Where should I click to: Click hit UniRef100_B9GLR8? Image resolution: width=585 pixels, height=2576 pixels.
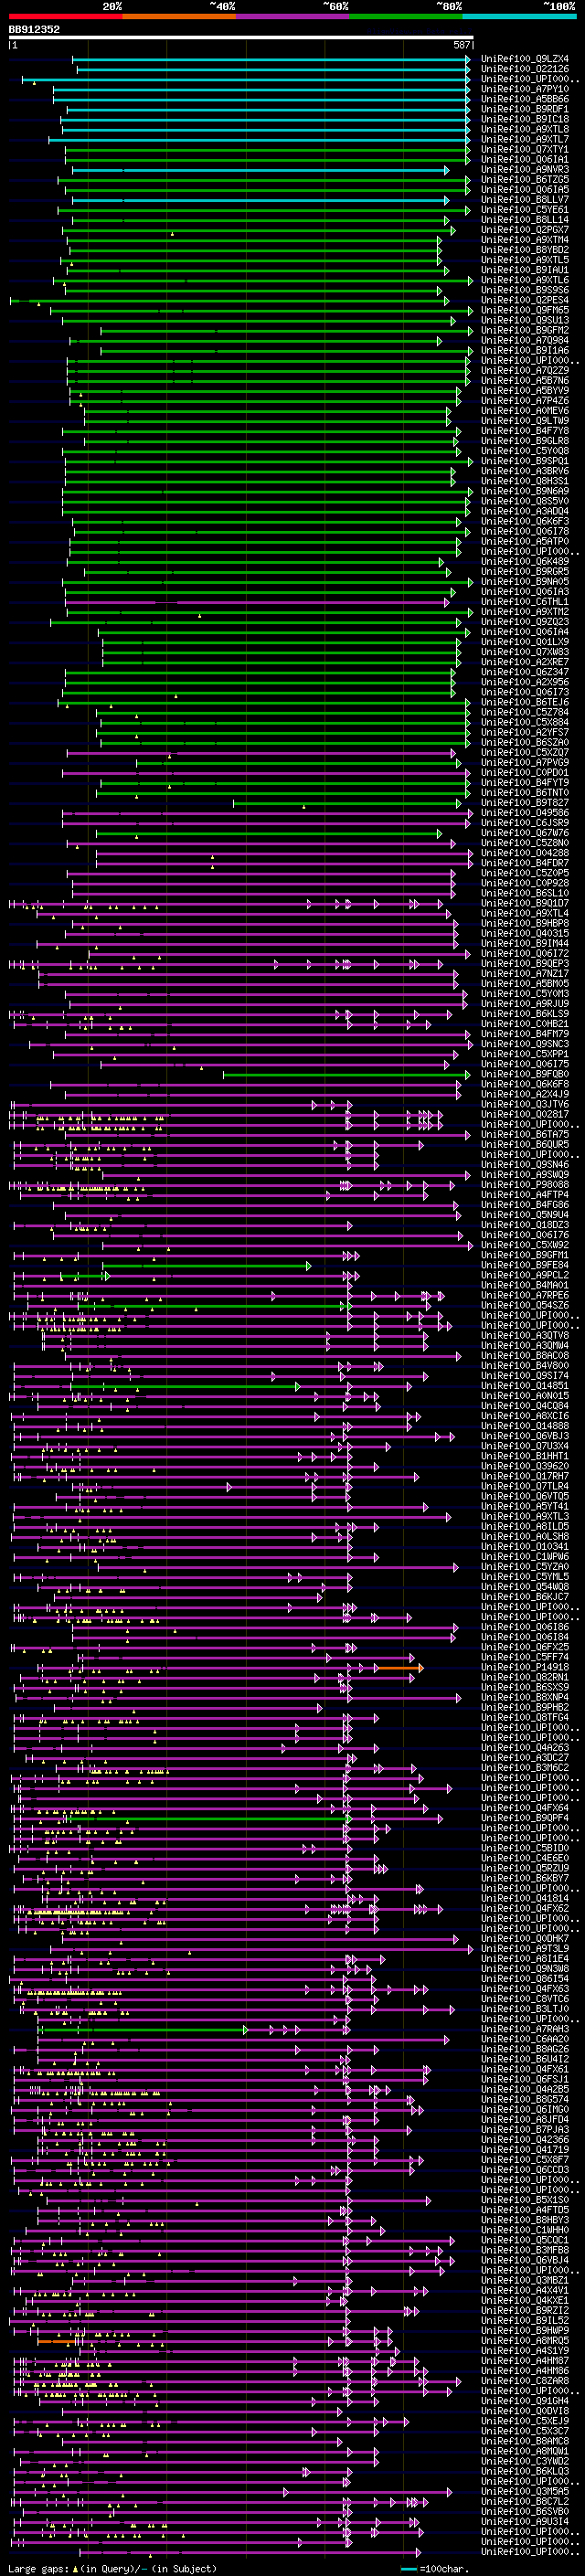click(525, 441)
